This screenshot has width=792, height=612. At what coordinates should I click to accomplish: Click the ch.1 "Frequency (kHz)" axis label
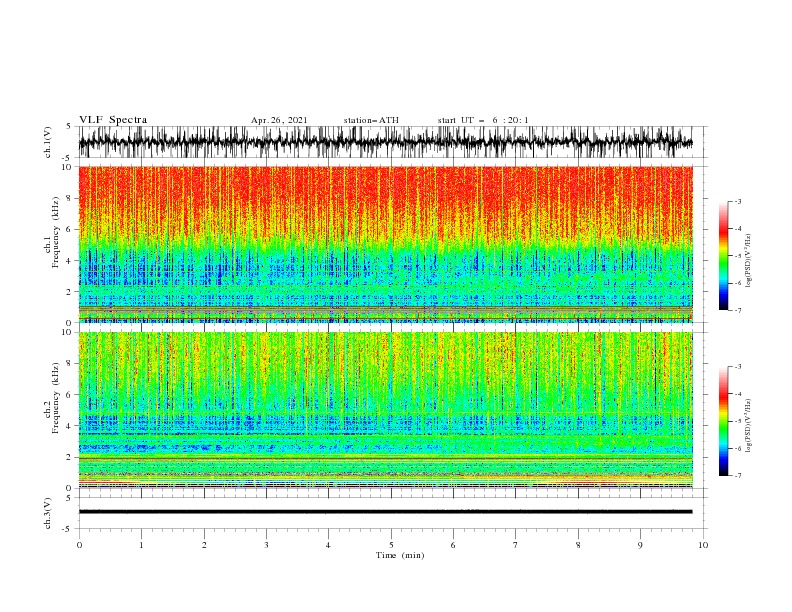[55, 232]
